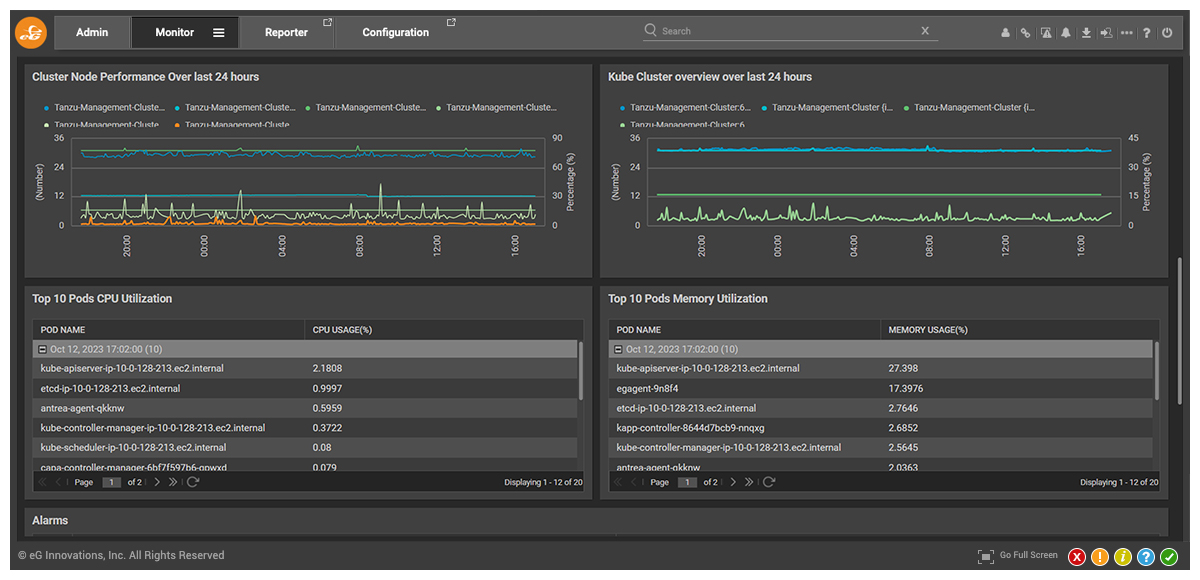Toggle first blue legend in Cluster Node chart
The width and height of the screenshot is (1200, 580).
tap(105, 107)
